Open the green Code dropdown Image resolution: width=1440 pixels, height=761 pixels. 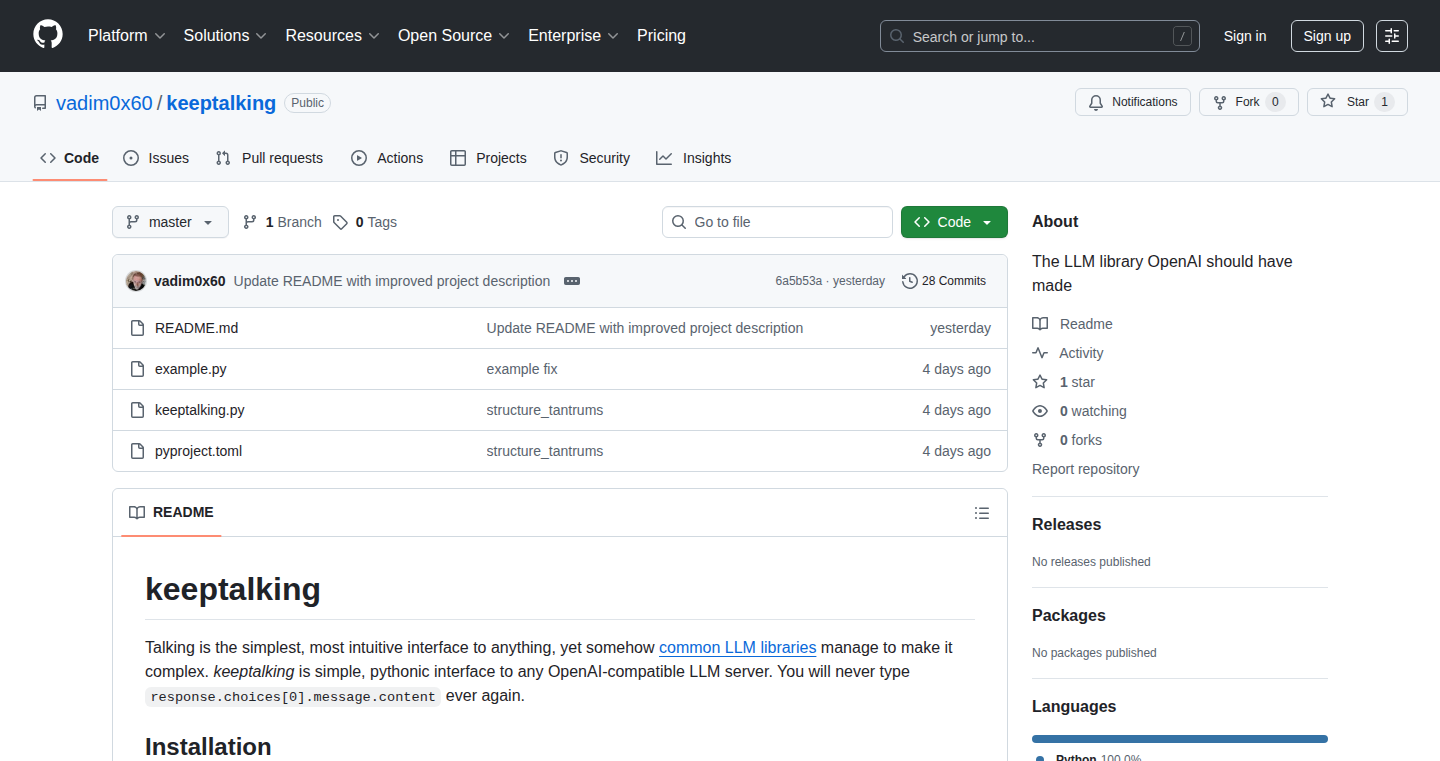(954, 222)
